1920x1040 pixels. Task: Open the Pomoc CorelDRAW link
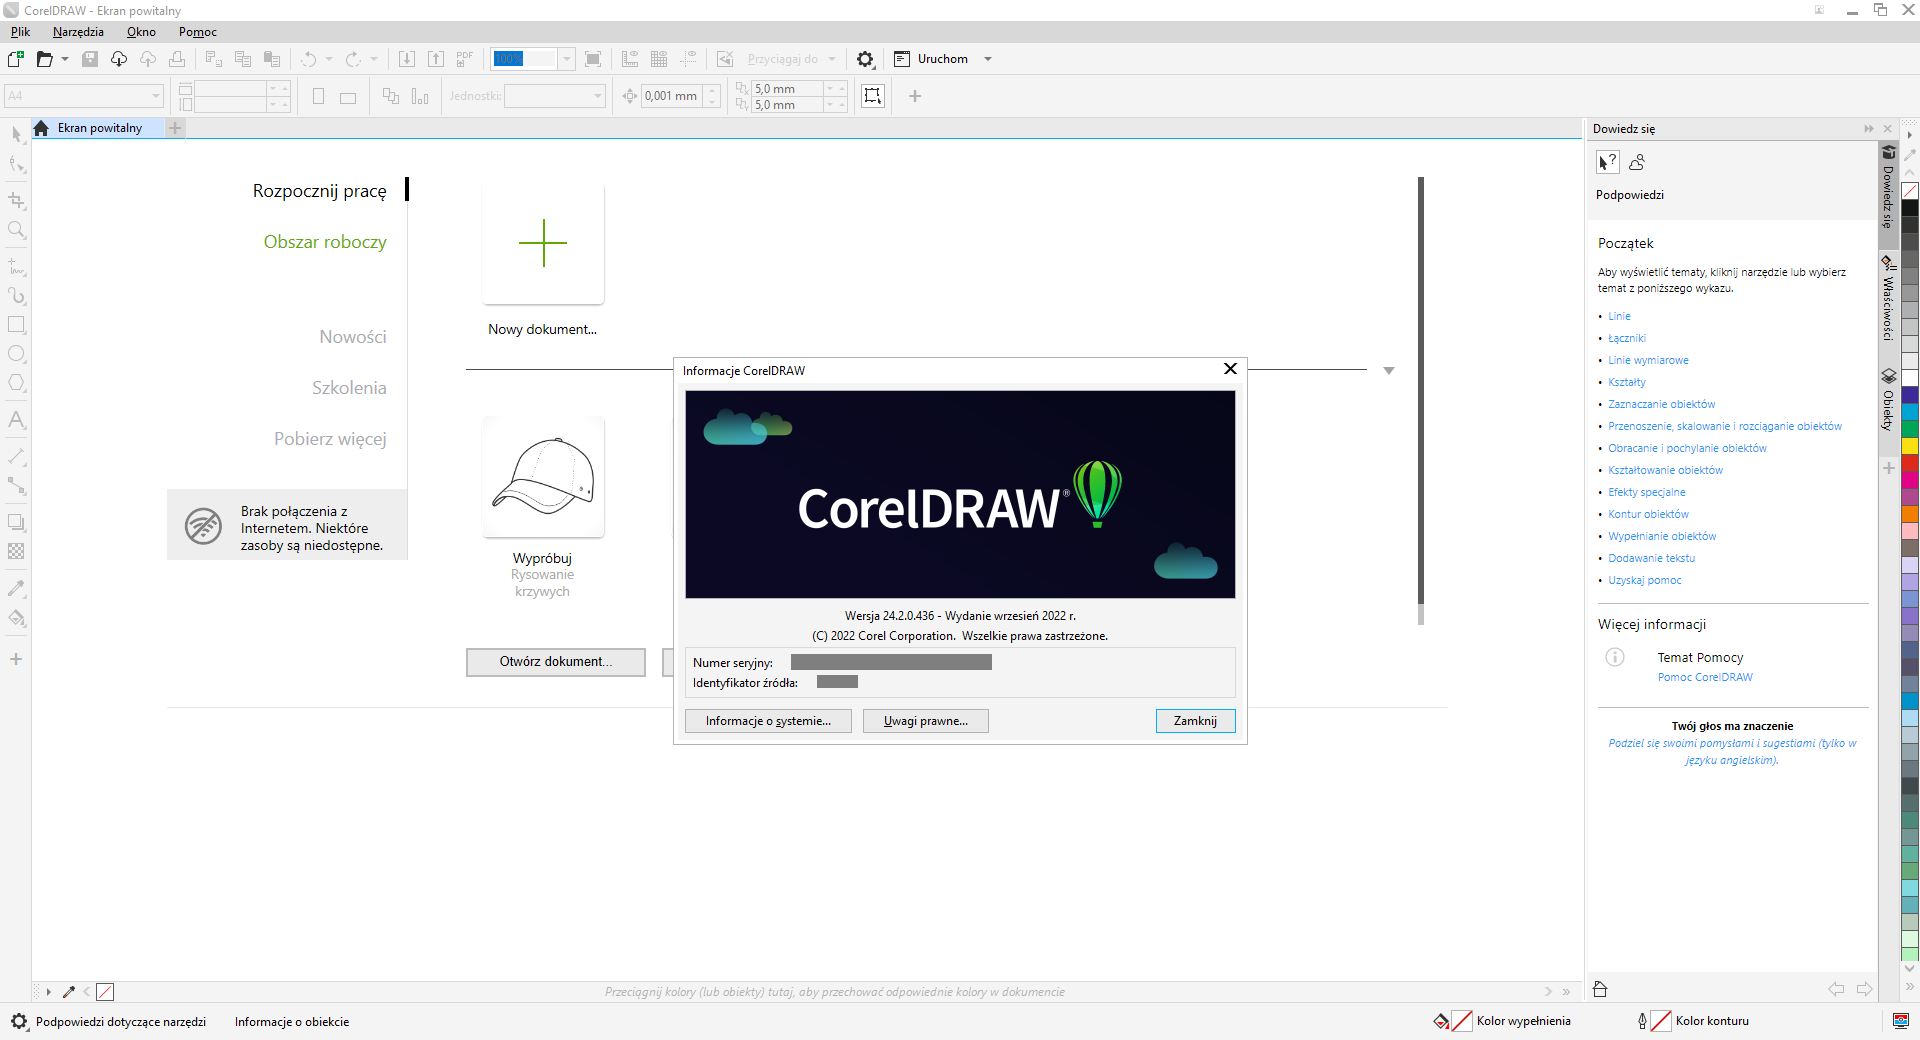pos(1705,677)
